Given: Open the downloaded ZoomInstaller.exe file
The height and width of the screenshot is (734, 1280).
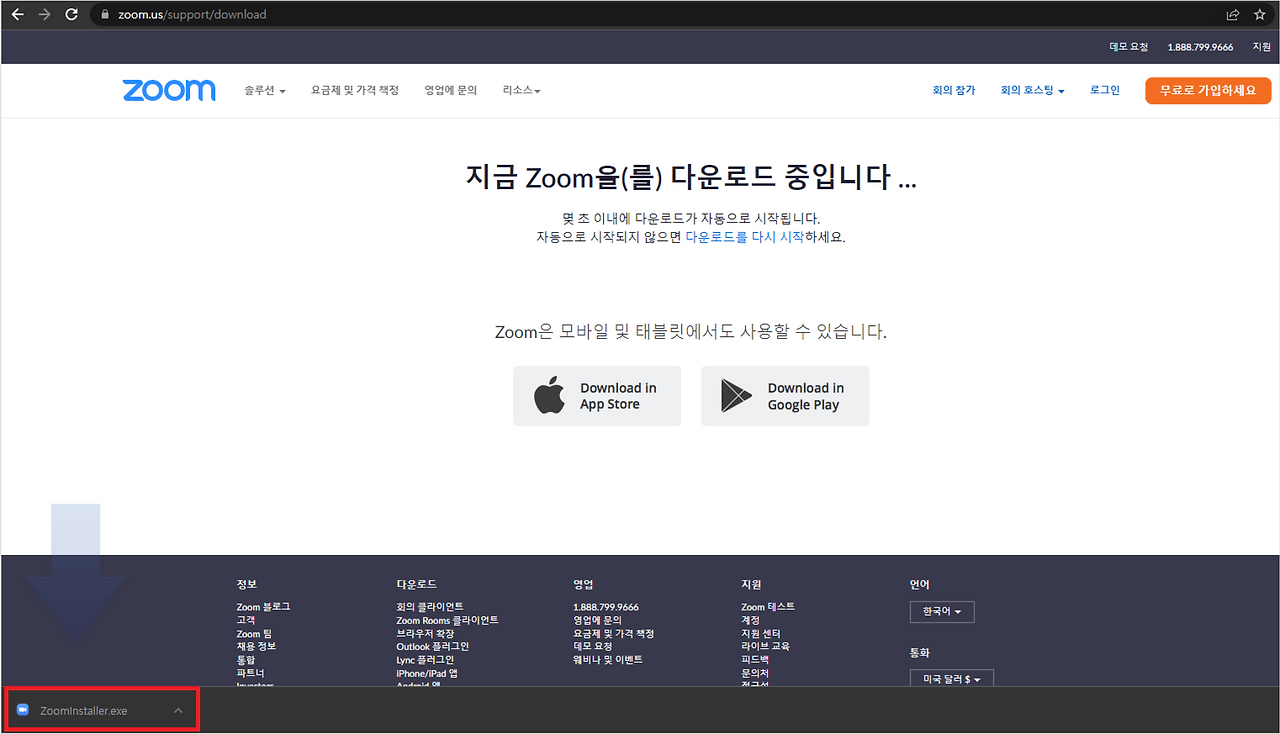Looking at the screenshot, I should pyautogui.click(x=84, y=711).
